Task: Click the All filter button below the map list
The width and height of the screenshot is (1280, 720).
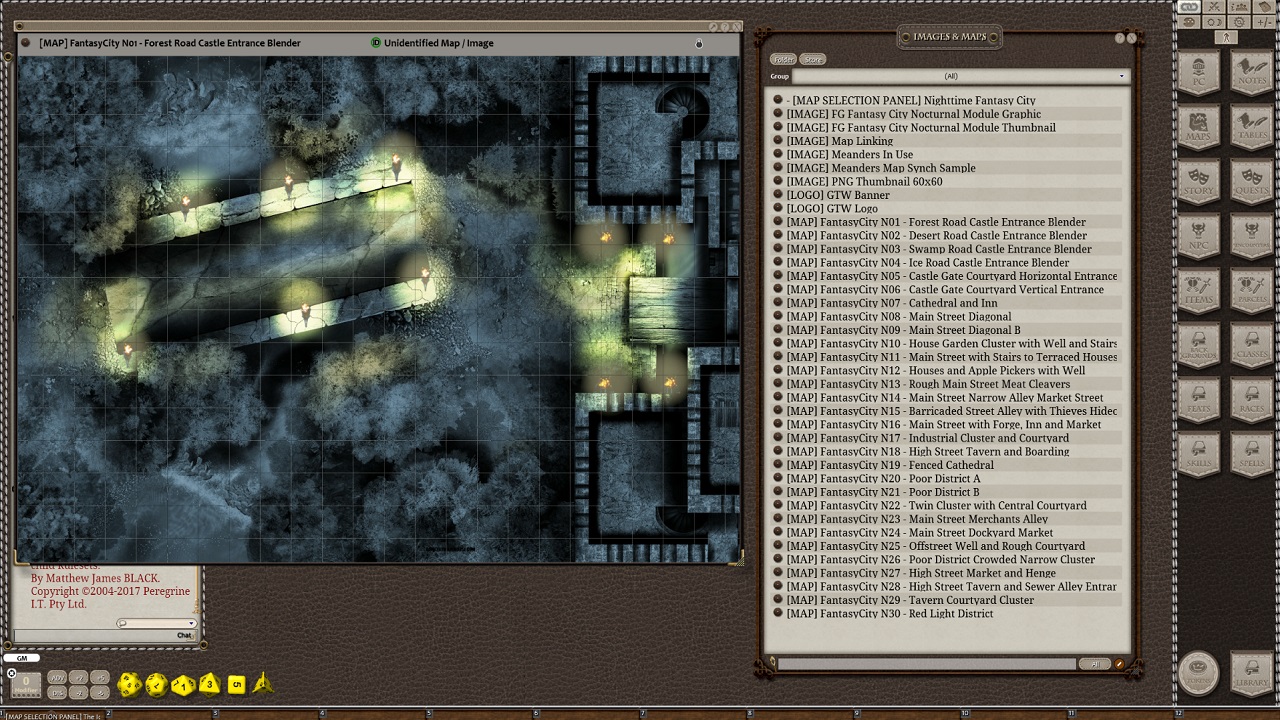Action: [x=1095, y=663]
